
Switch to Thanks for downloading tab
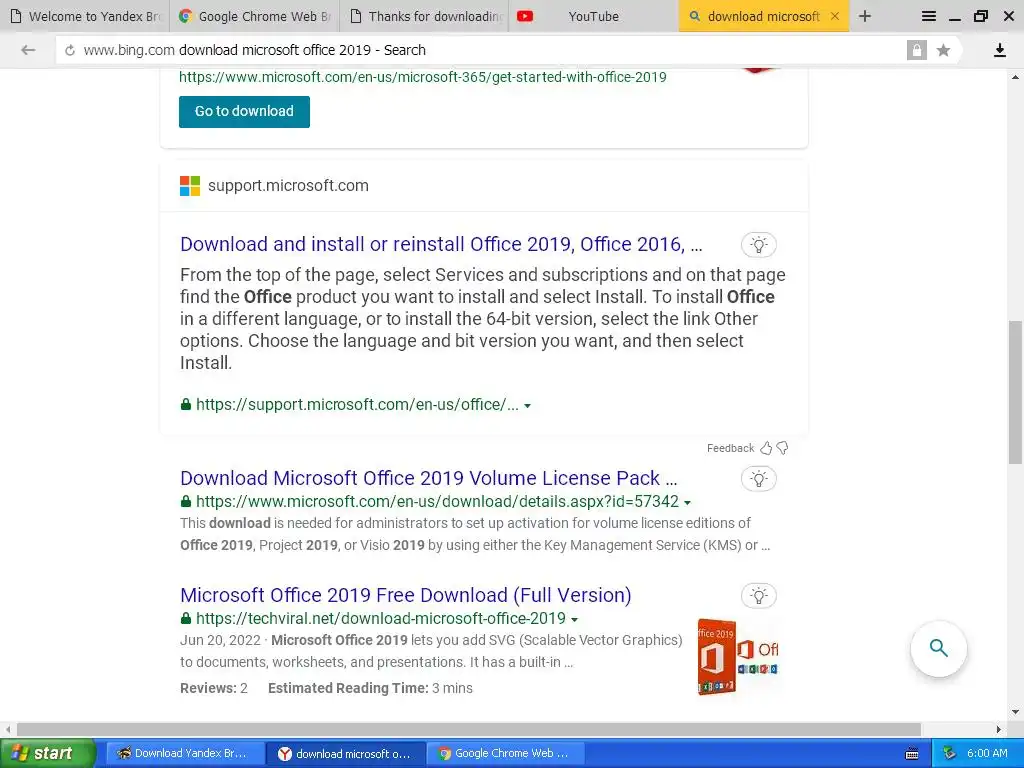424,16
